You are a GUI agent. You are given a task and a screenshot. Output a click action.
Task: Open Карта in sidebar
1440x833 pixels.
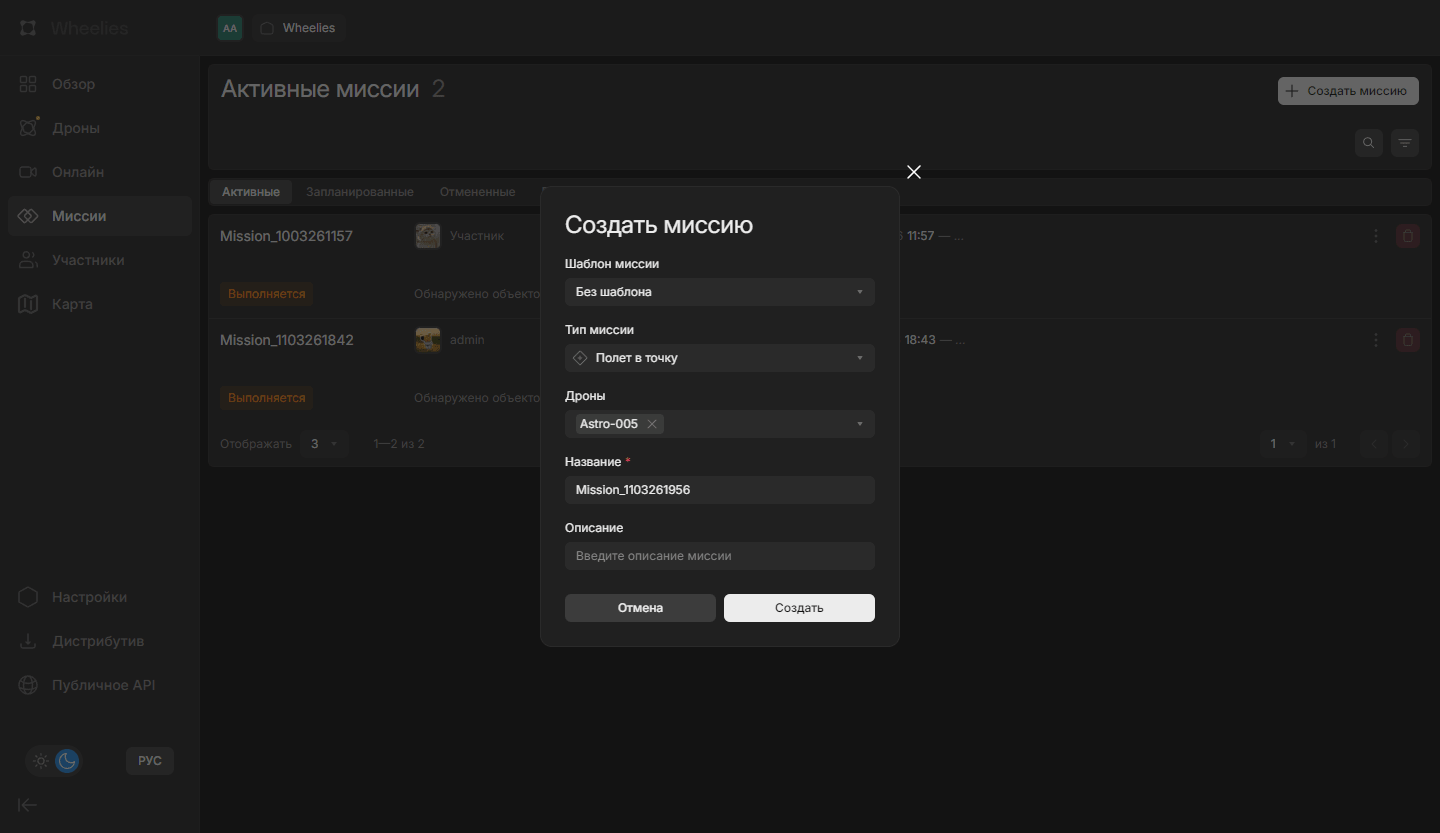72,304
